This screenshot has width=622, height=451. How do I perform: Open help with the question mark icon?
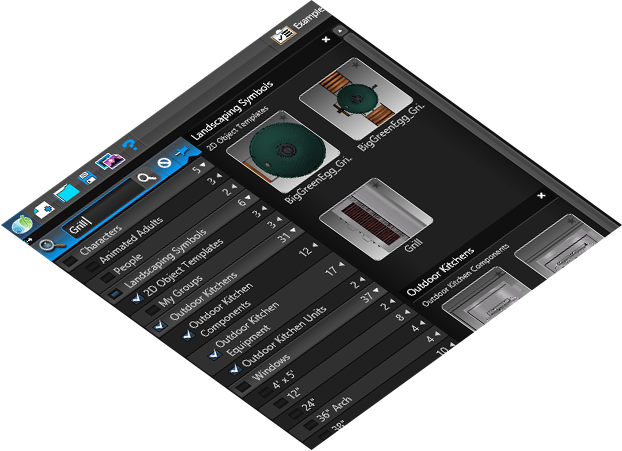129,146
